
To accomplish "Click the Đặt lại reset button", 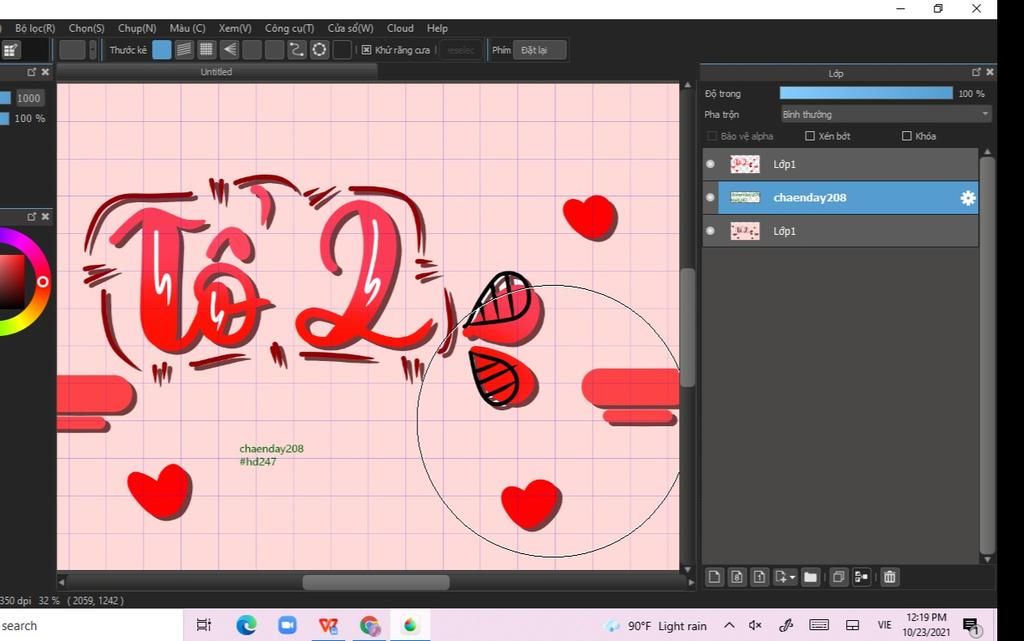I will tap(539, 50).
